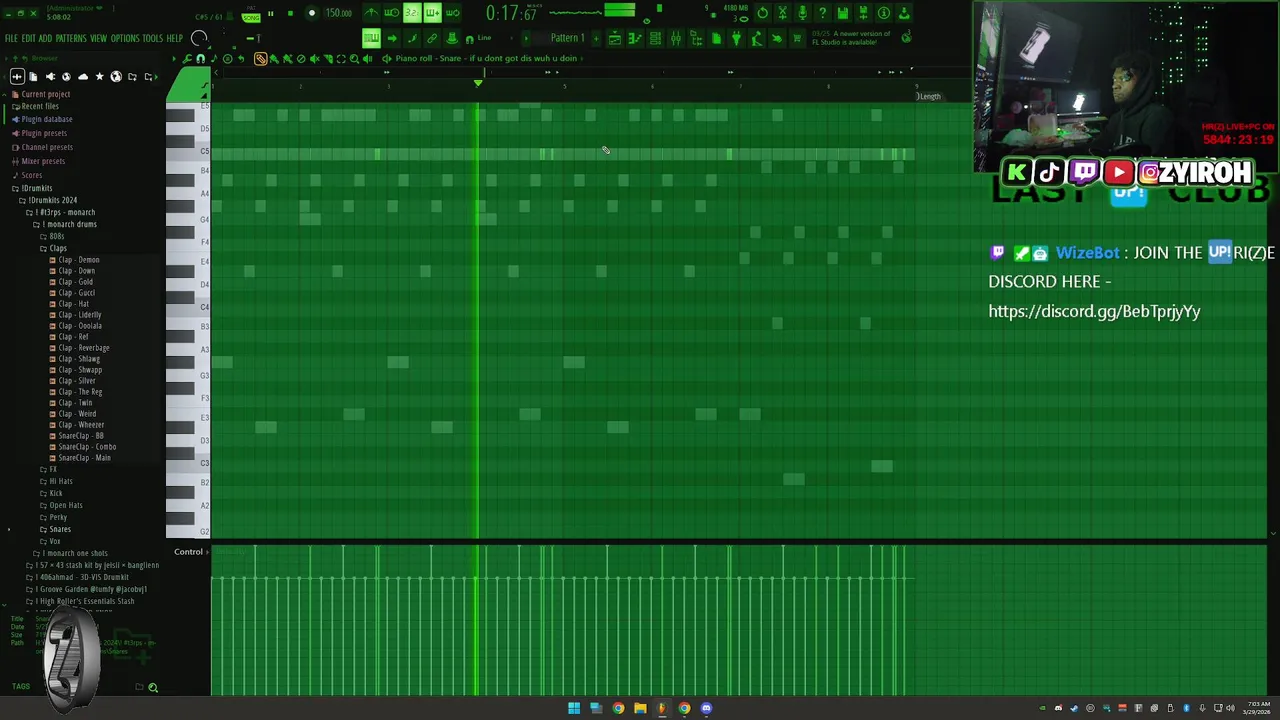Open Discord from the taskbar
This screenshot has height=720, width=1280.
pyautogui.click(x=706, y=708)
